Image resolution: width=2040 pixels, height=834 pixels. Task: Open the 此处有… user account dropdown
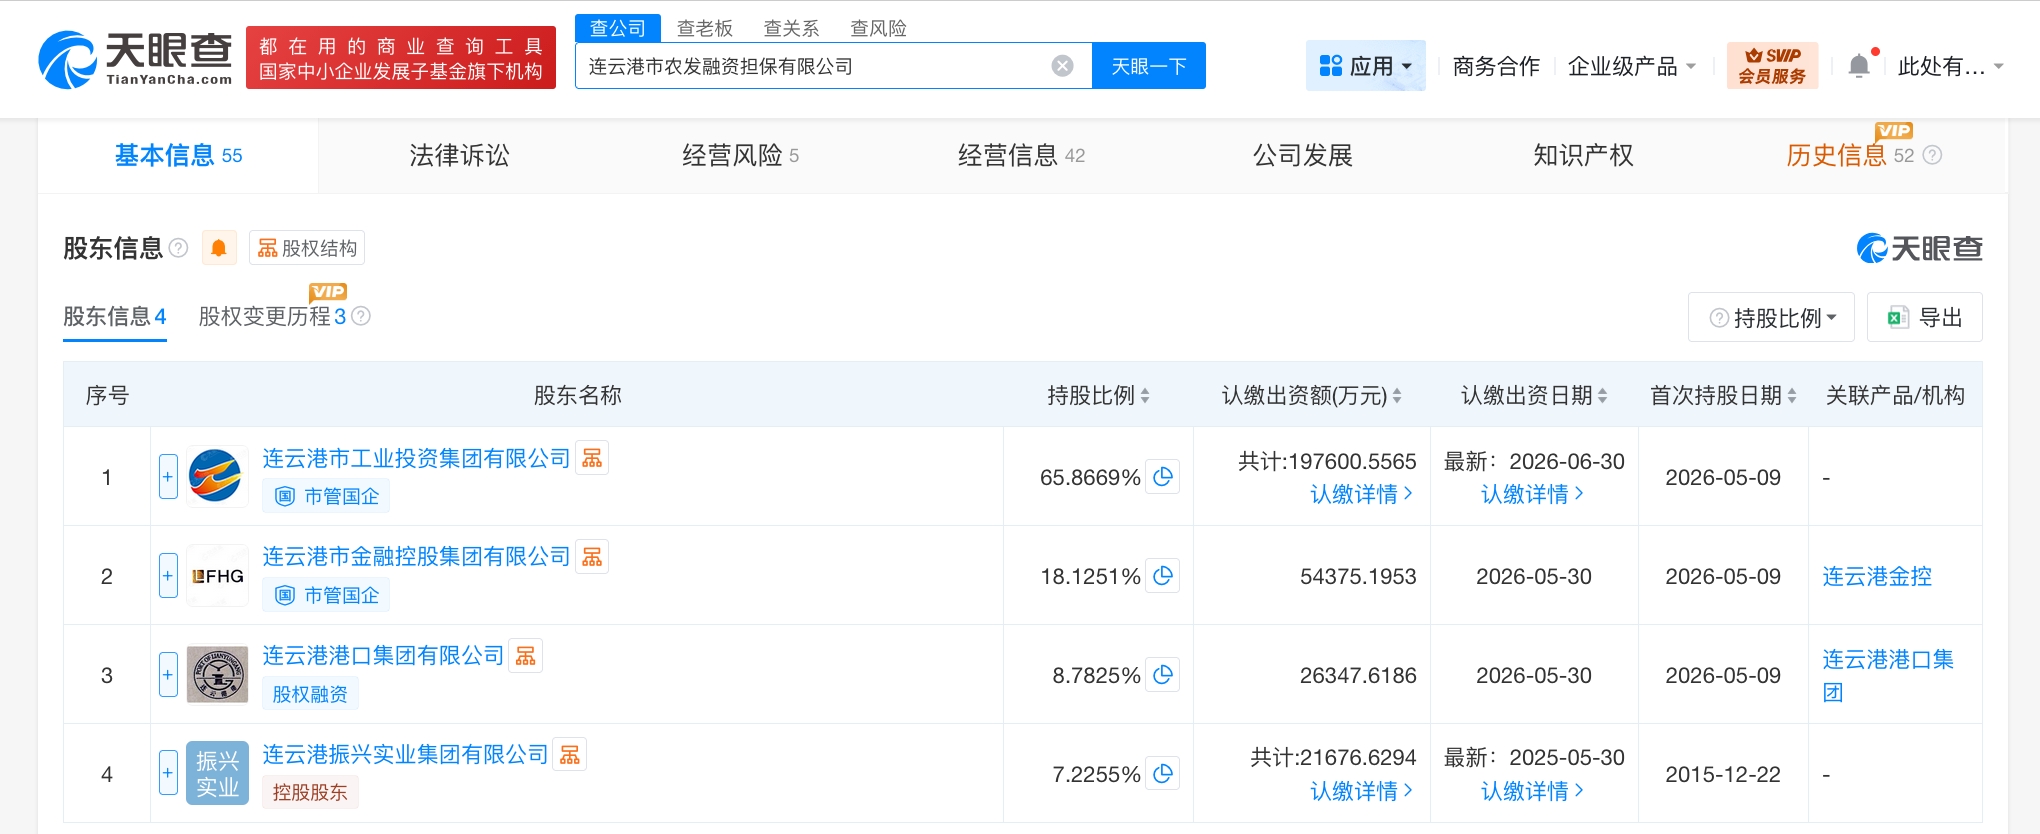[x=1950, y=66]
